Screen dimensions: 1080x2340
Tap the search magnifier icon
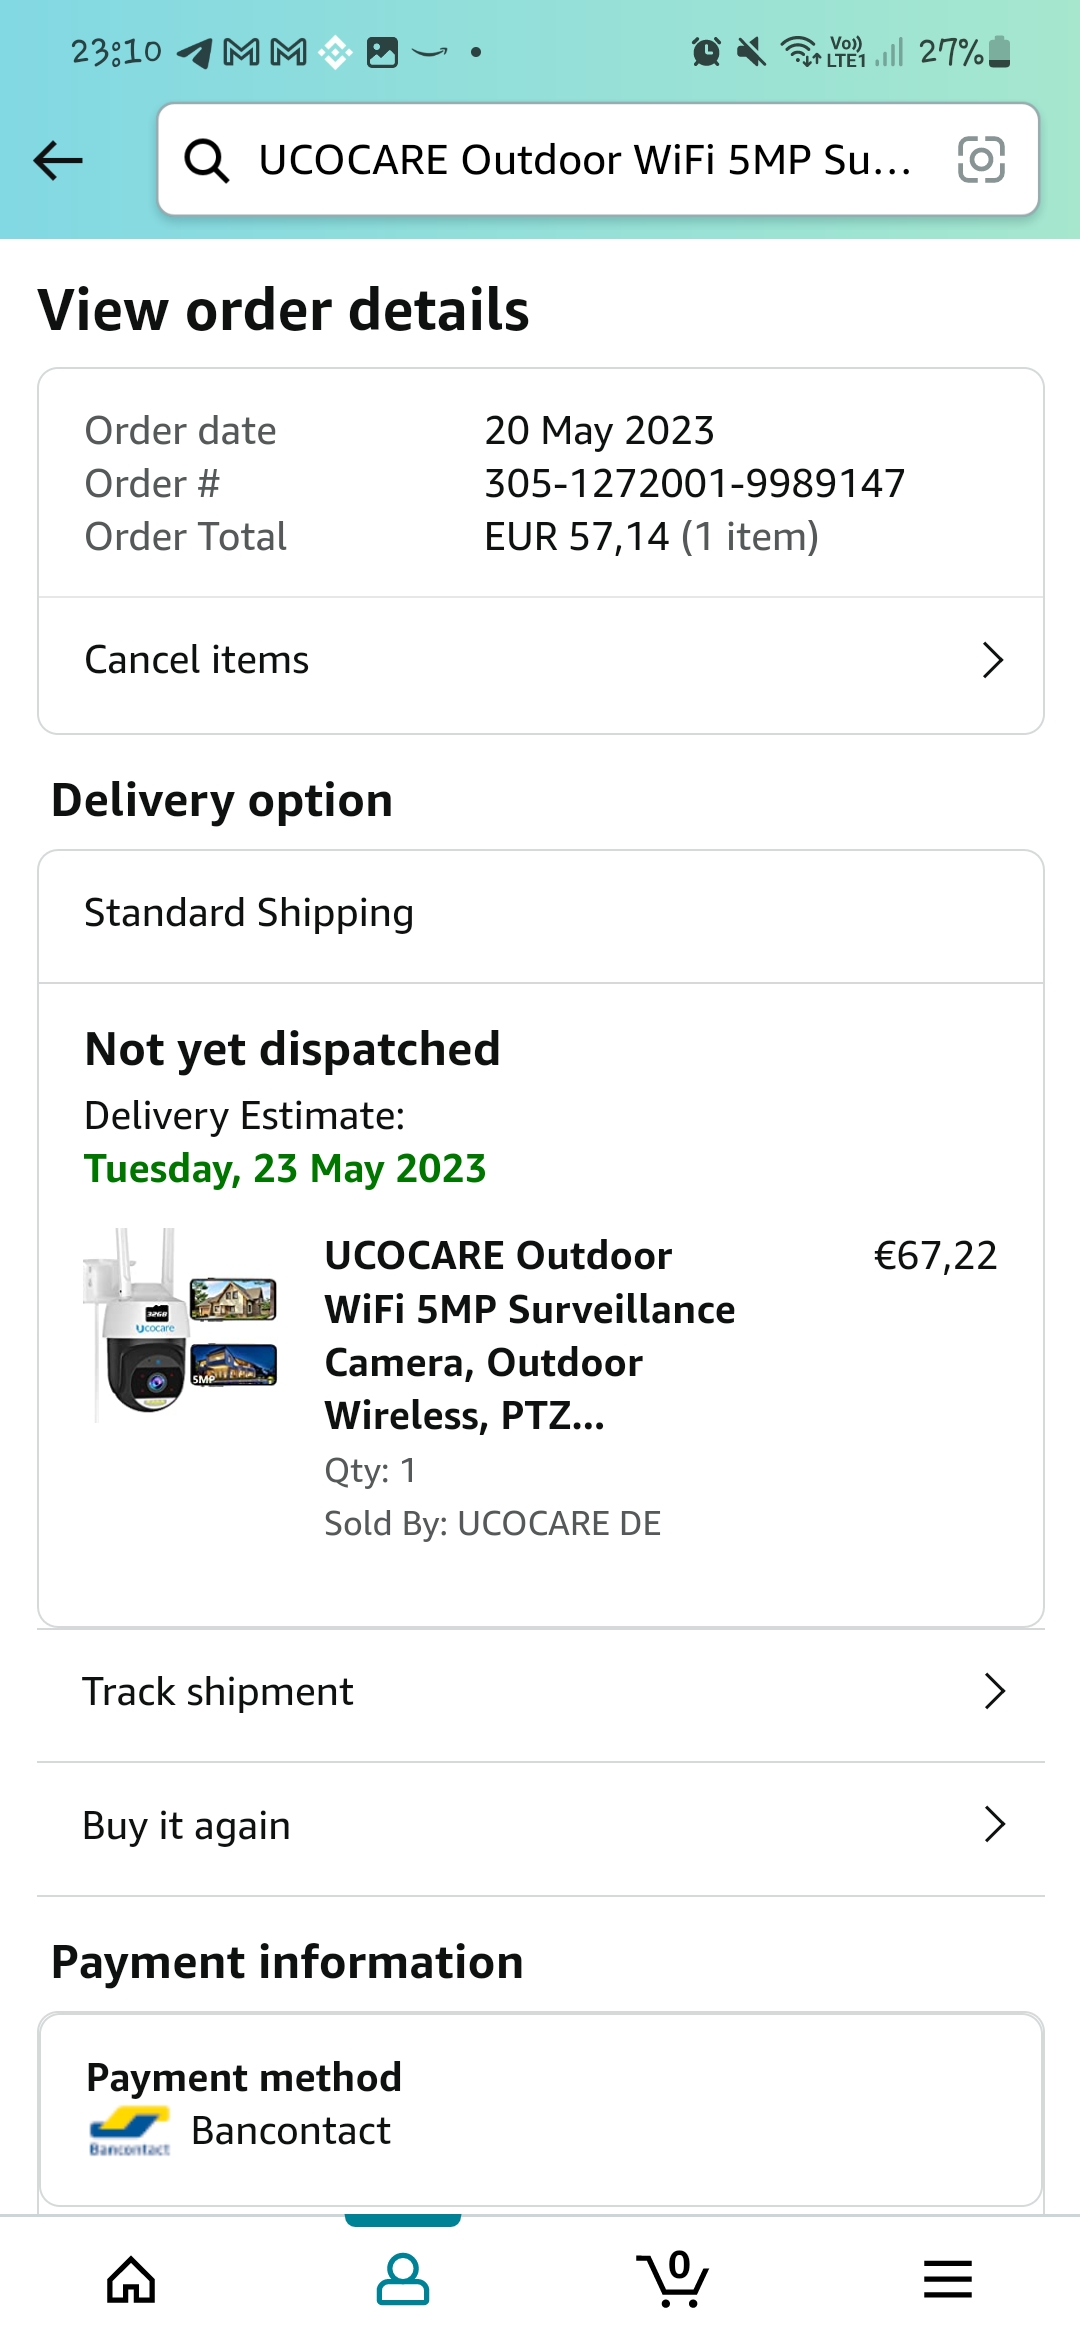click(x=207, y=160)
